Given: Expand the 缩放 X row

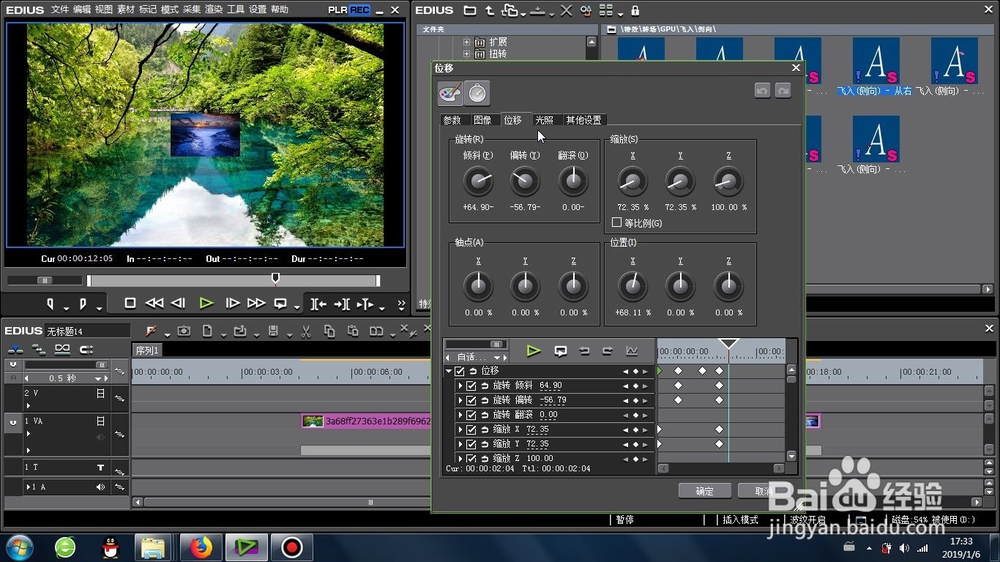Looking at the screenshot, I should (460, 430).
